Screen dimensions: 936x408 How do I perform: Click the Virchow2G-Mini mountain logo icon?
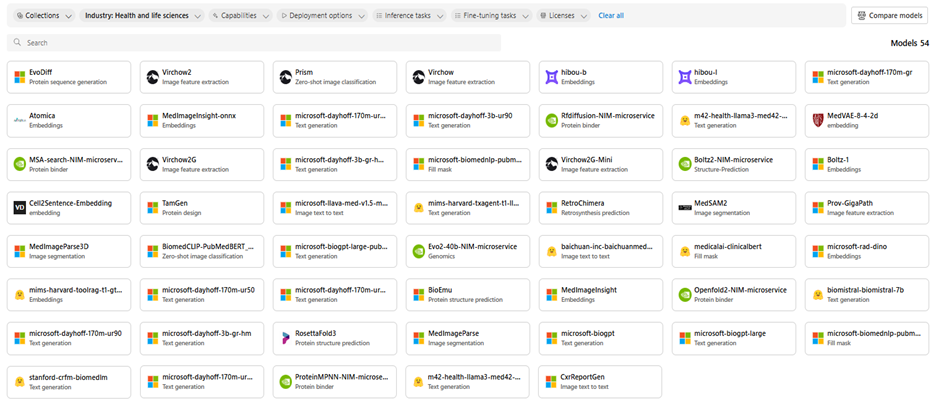point(552,164)
